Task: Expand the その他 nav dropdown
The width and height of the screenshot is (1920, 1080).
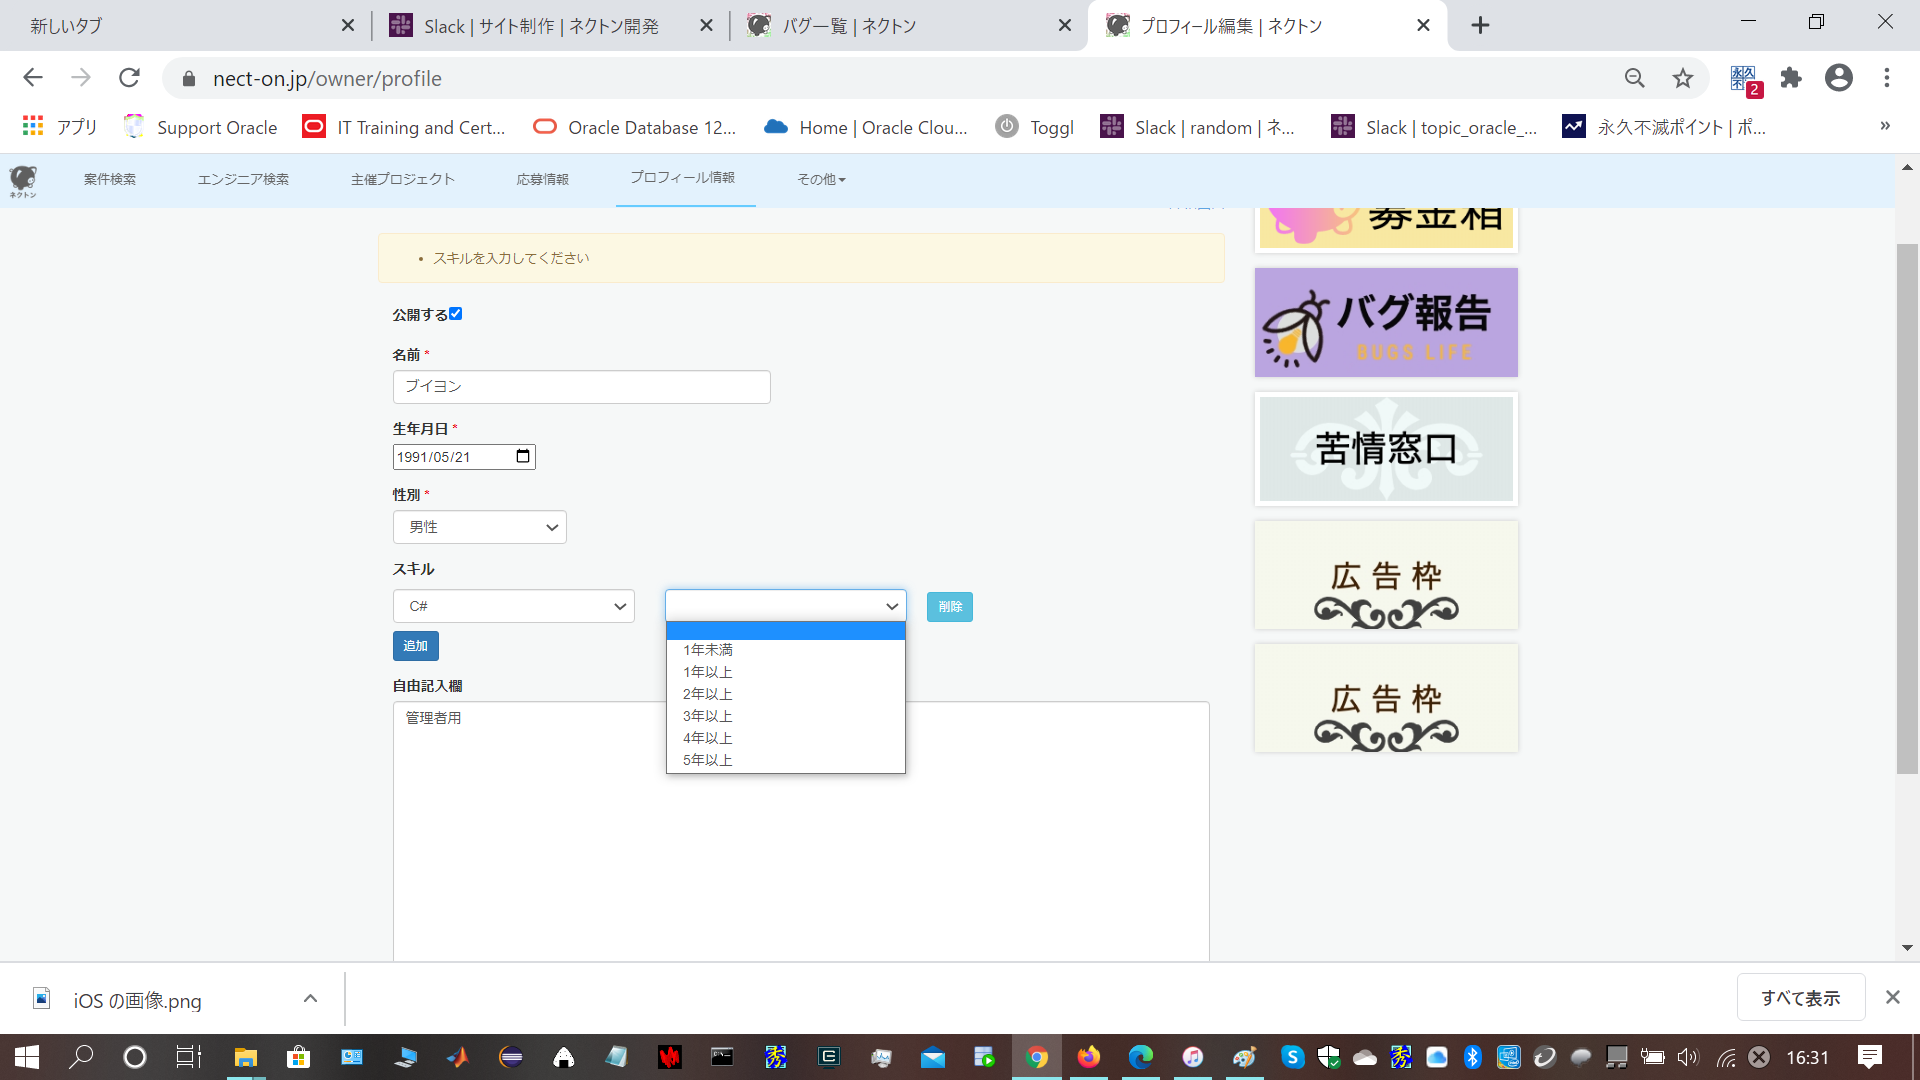Action: 821,180
